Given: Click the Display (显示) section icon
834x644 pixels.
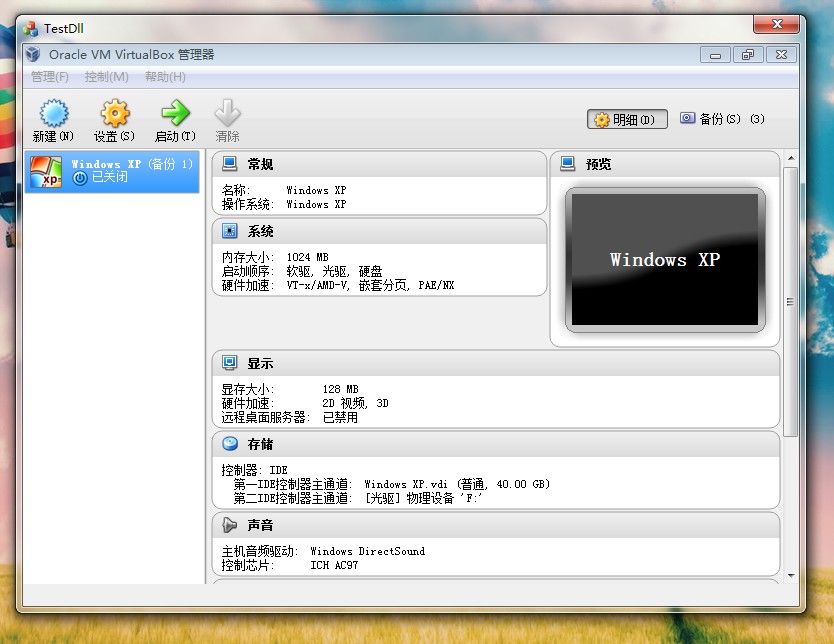Looking at the screenshot, I should (x=230, y=363).
